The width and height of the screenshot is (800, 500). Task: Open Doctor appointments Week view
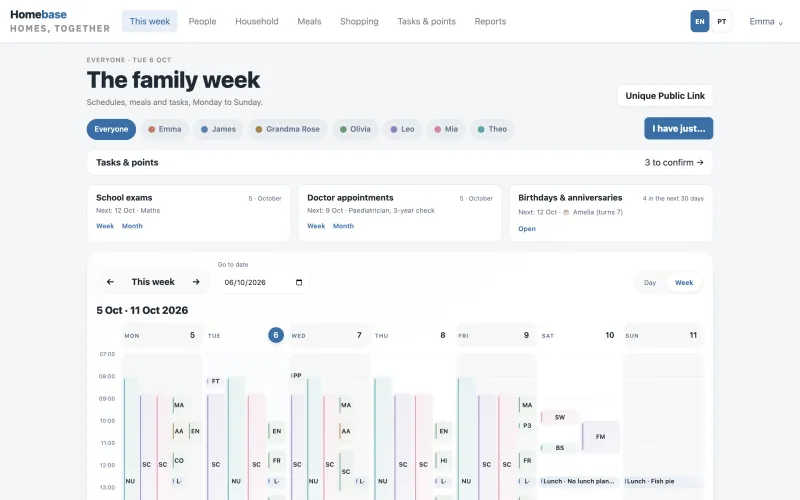click(x=316, y=226)
